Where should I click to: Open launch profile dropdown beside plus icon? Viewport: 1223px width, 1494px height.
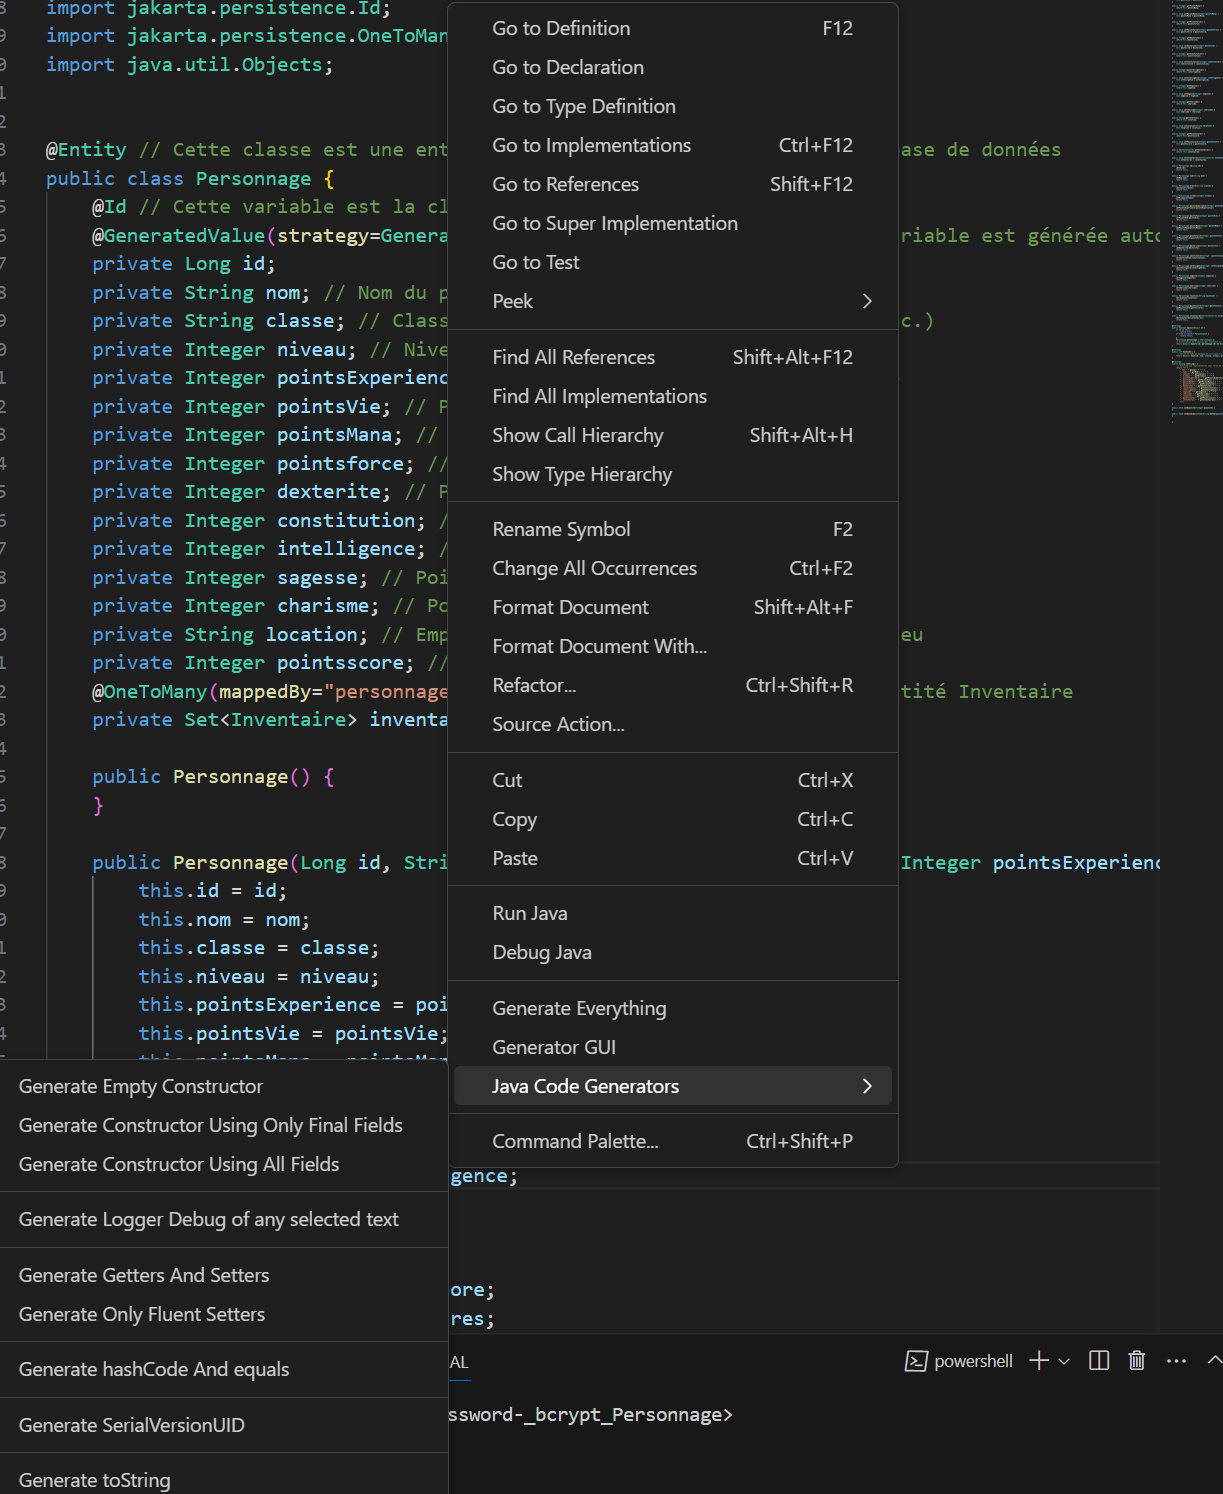1064,1361
